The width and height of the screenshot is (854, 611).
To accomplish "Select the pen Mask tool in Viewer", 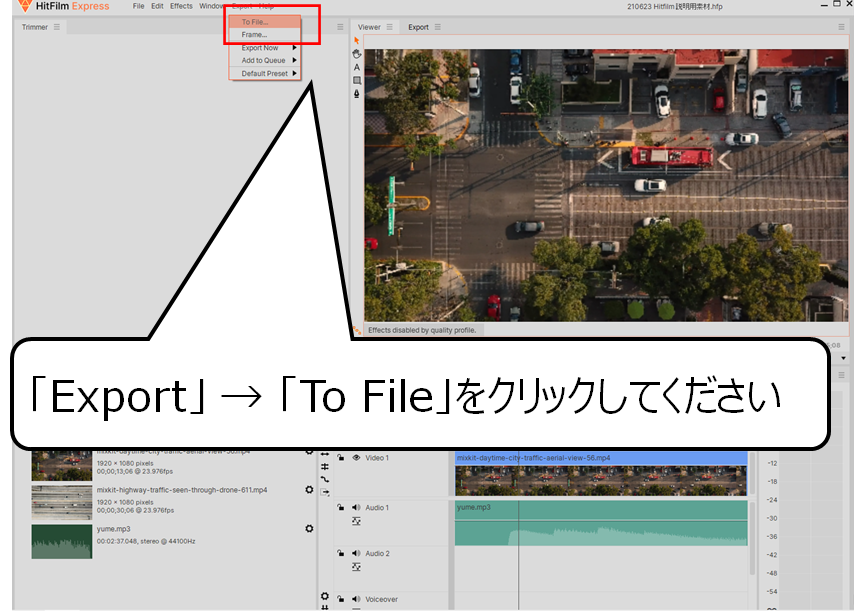I will (x=357, y=94).
